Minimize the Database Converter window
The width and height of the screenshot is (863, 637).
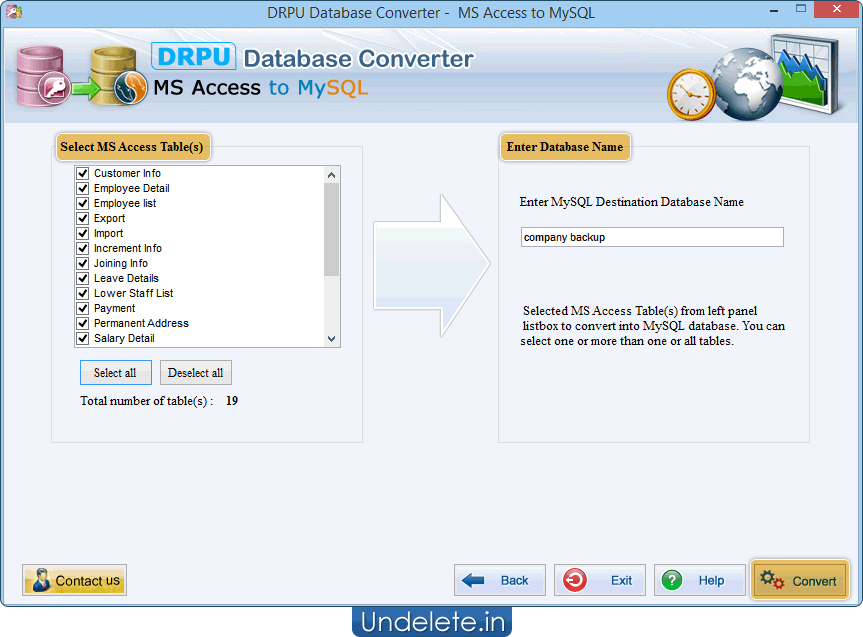774,10
